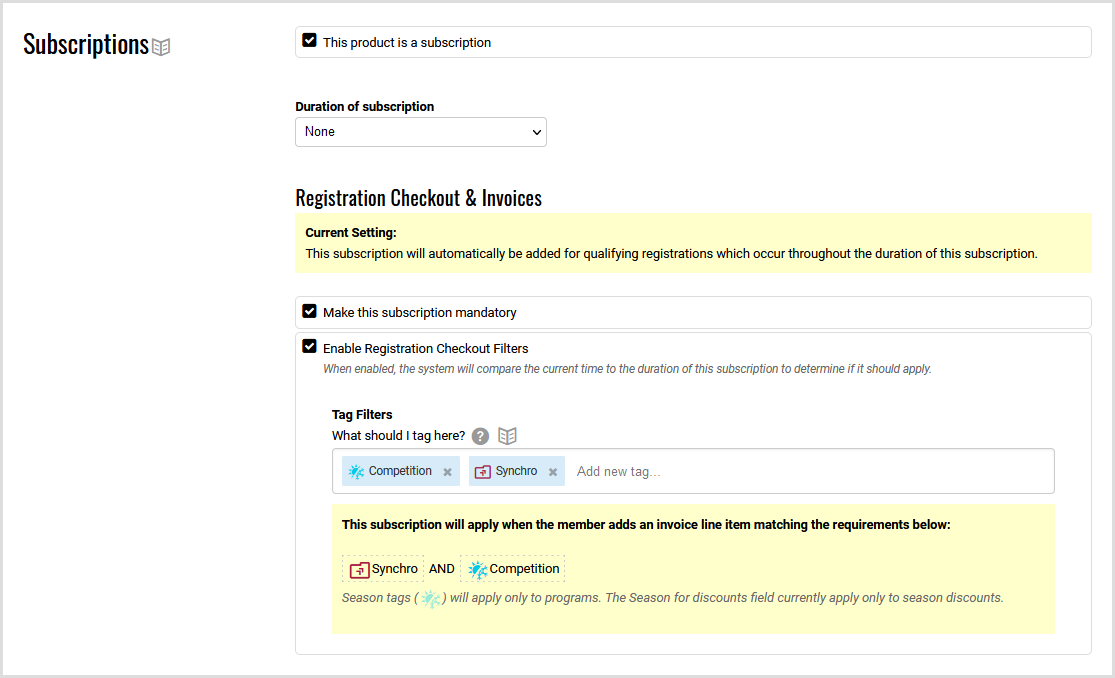The image size is (1115, 678).
Task: Disable 'Enable Registration Checkout Filters' checkbox
Action: (x=310, y=347)
